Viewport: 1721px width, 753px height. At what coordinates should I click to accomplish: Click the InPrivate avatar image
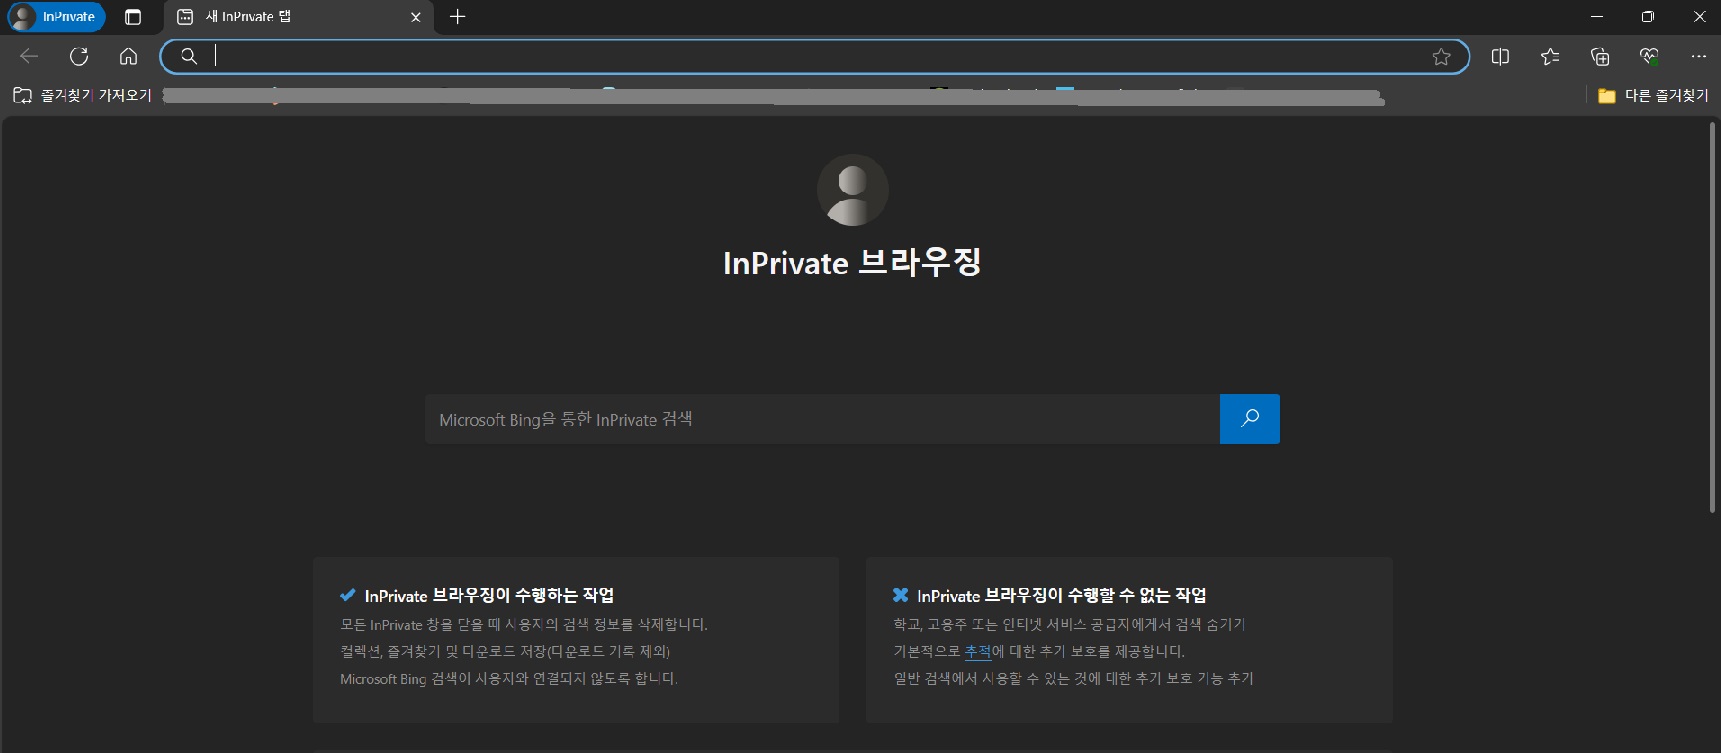click(853, 190)
